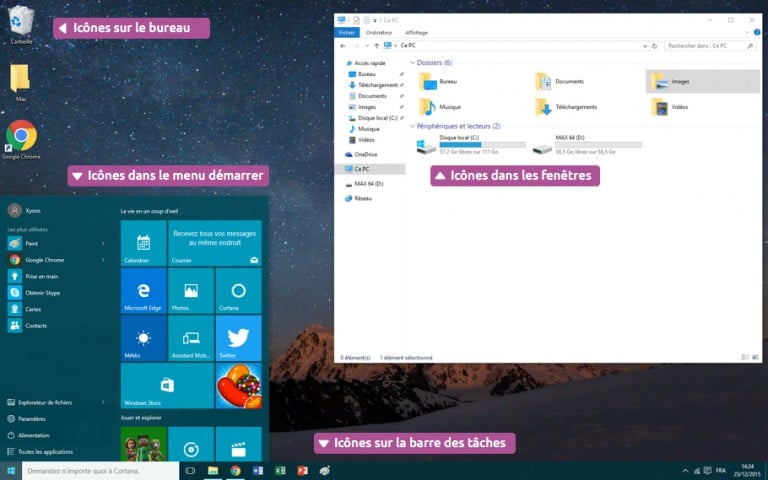The image size is (768, 480).
Task: Open File Explorer from the taskbar
Action: pyautogui.click(x=213, y=471)
